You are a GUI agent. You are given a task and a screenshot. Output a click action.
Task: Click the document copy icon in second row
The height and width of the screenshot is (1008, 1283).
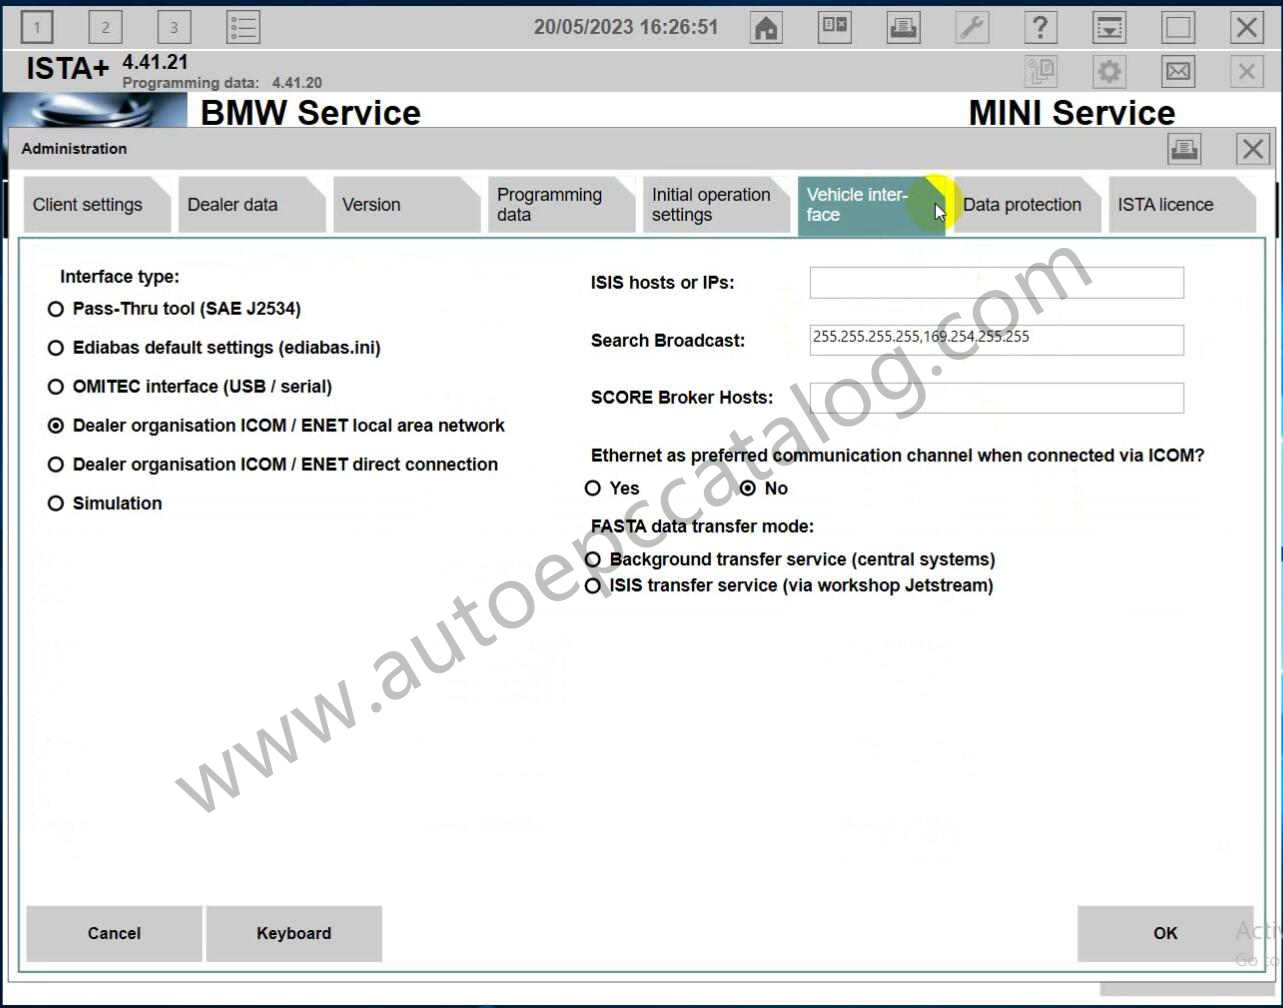[1041, 71]
